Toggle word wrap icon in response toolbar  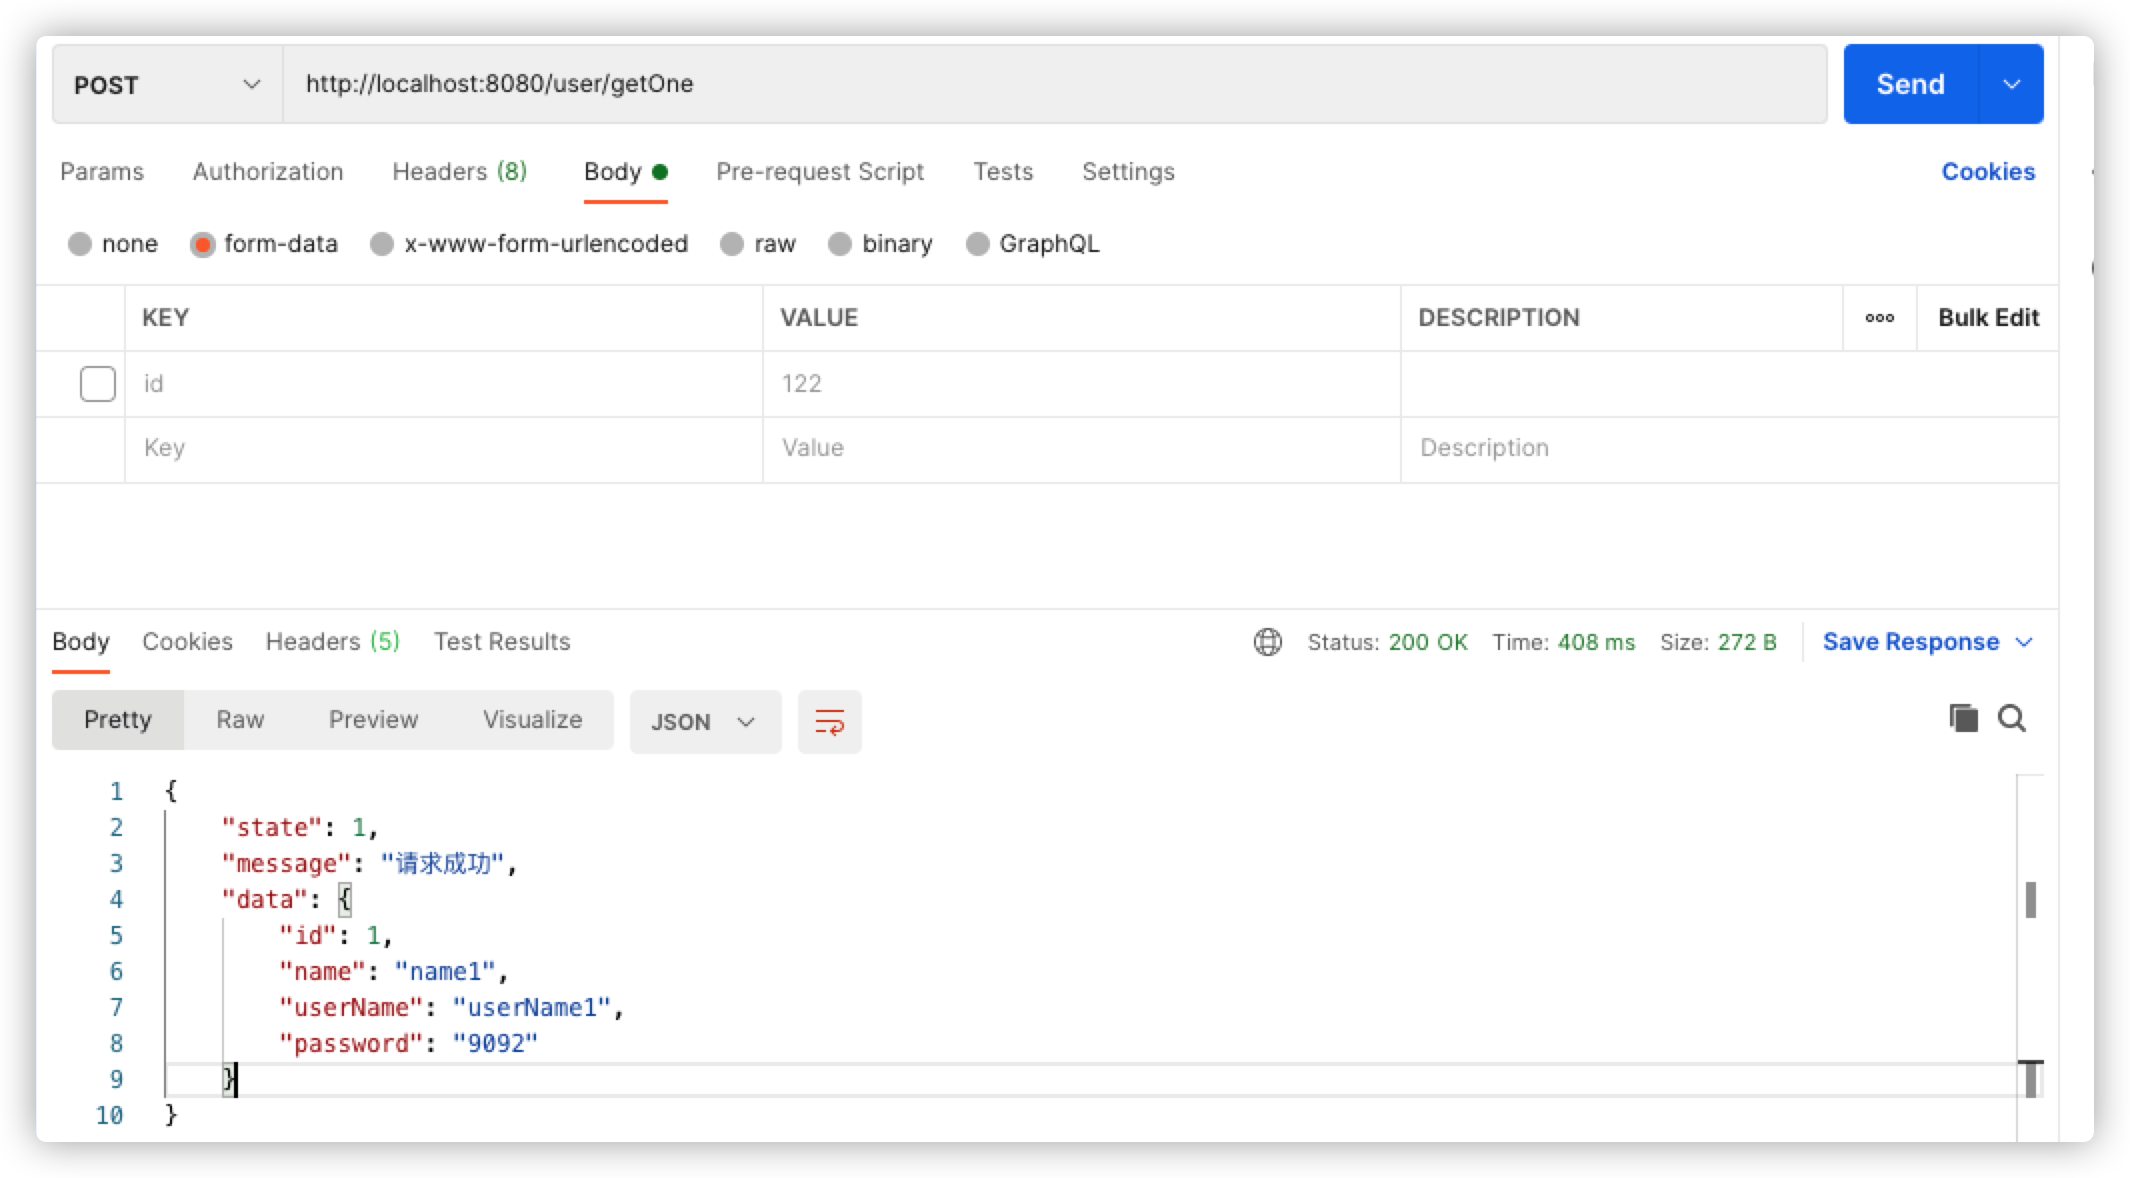(x=829, y=721)
